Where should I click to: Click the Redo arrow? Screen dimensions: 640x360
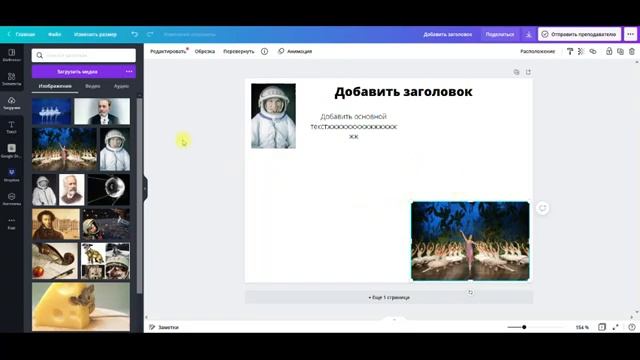[x=150, y=34]
